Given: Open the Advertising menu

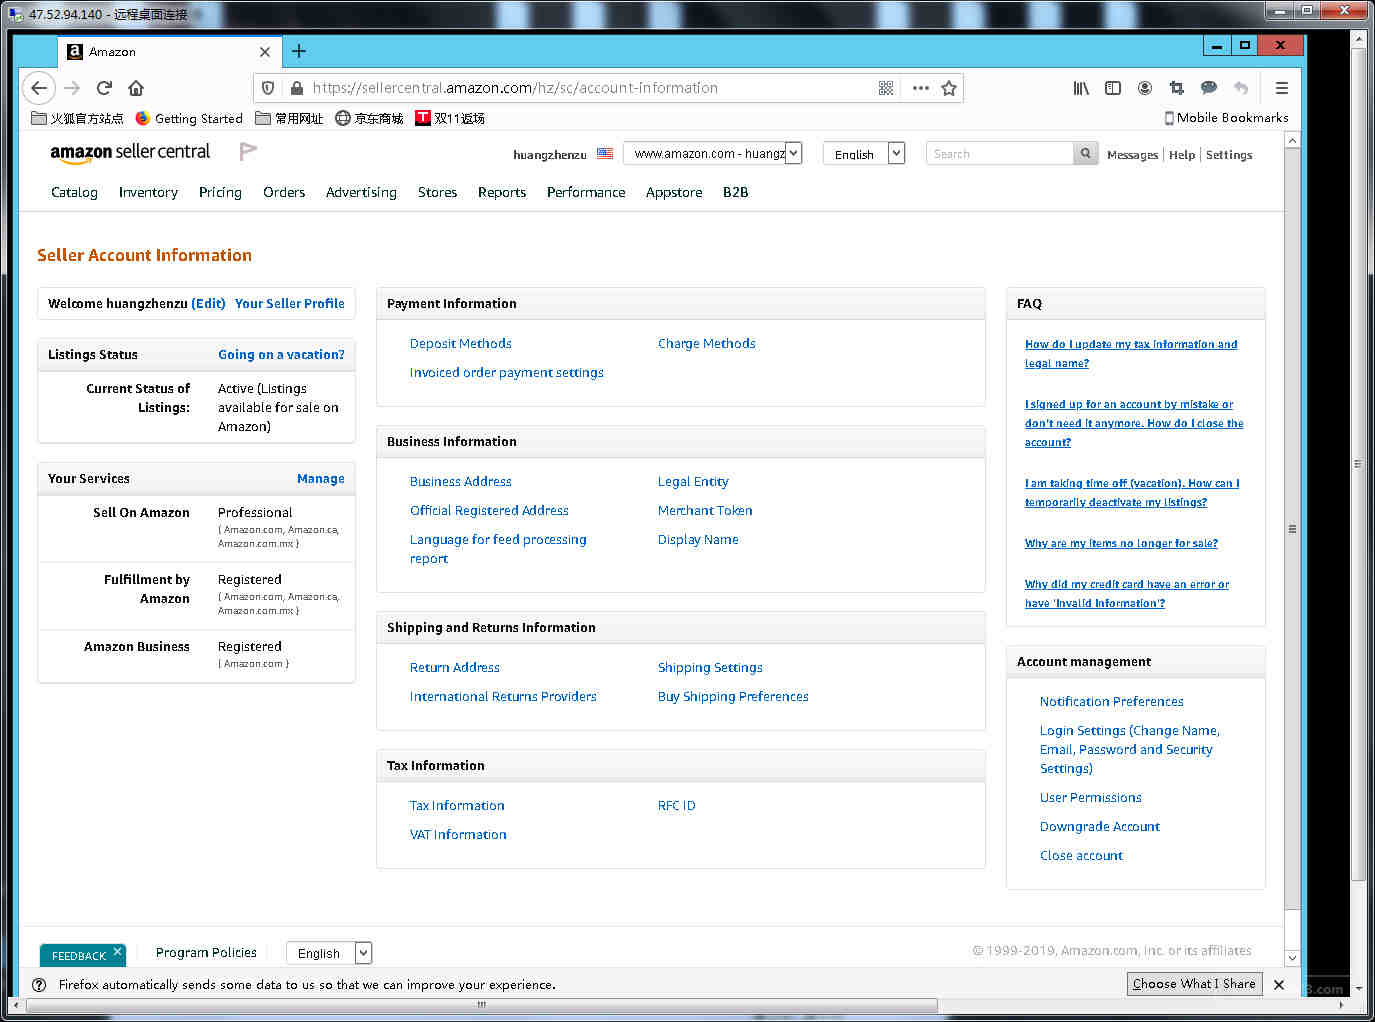Looking at the screenshot, I should (361, 192).
